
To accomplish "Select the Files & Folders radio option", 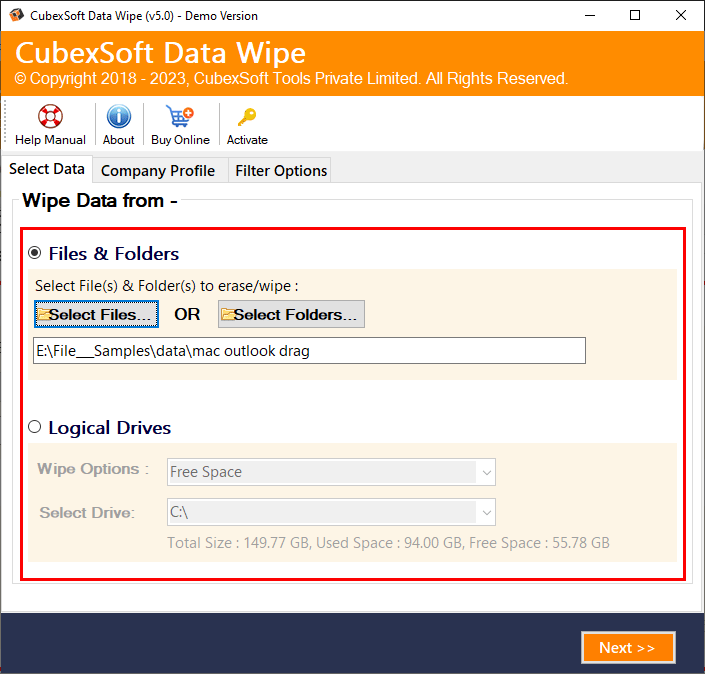I will pos(35,253).
